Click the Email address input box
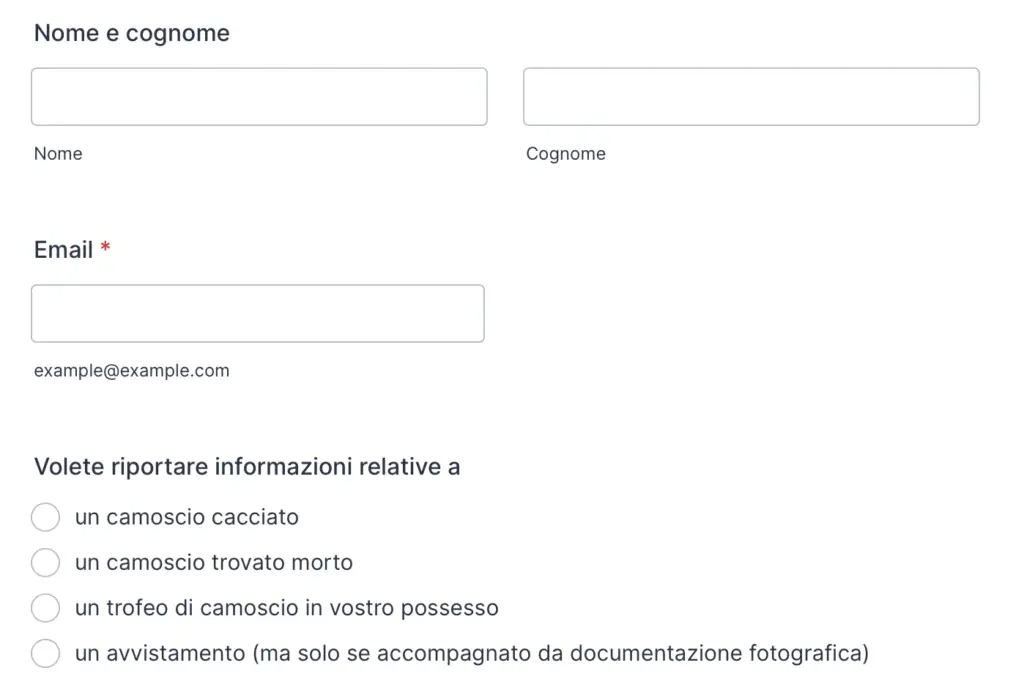 [258, 314]
